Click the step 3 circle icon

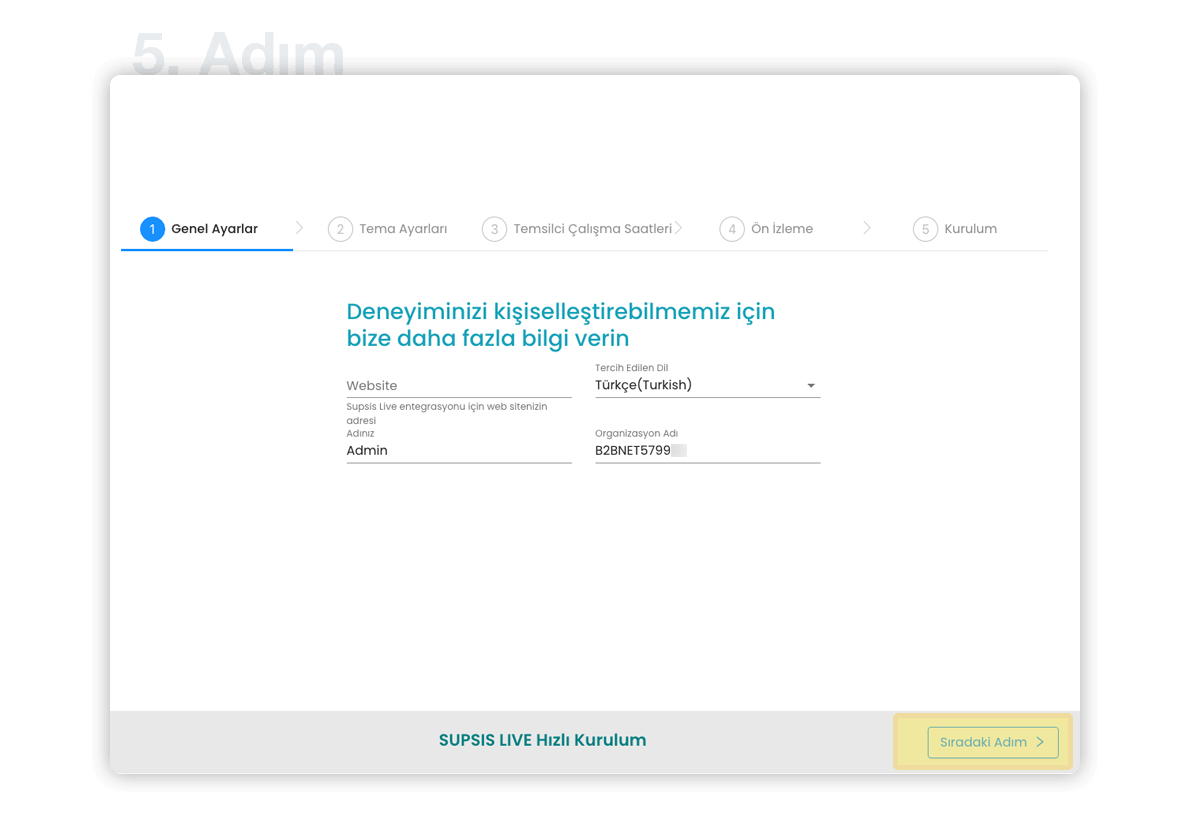pos(494,229)
